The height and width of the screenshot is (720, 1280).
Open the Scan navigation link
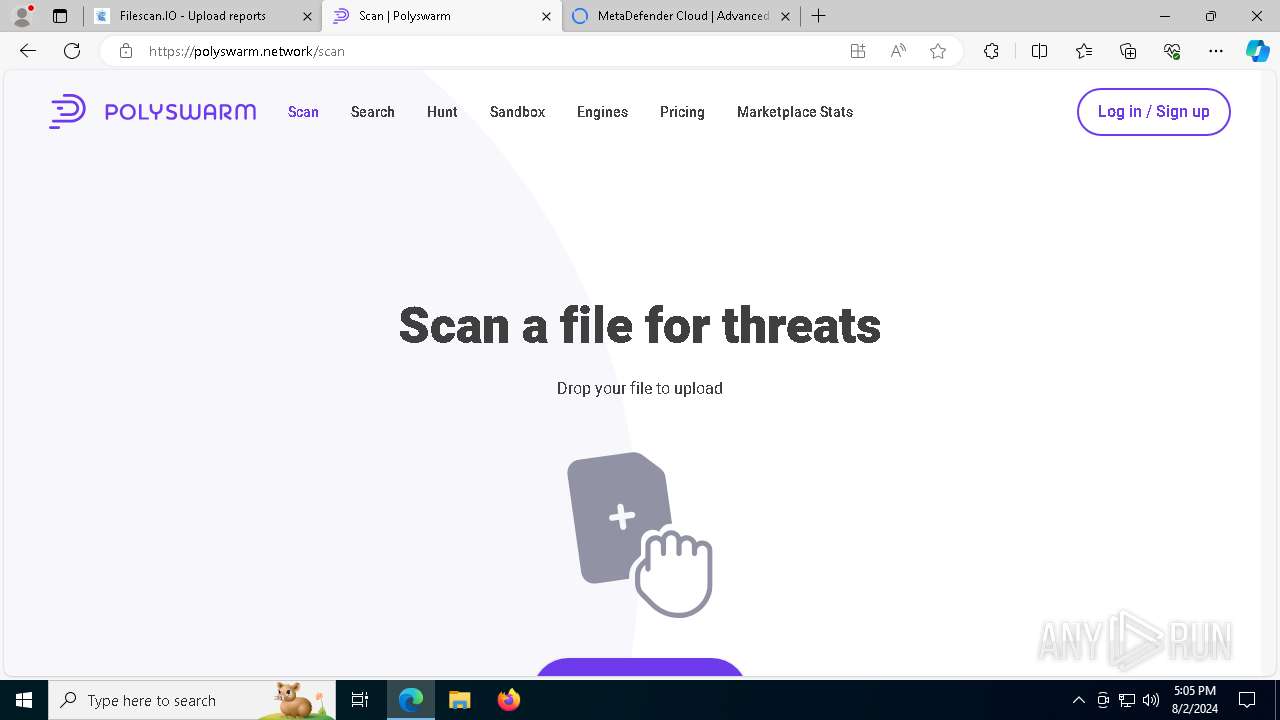pyautogui.click(x=303, y=112)
